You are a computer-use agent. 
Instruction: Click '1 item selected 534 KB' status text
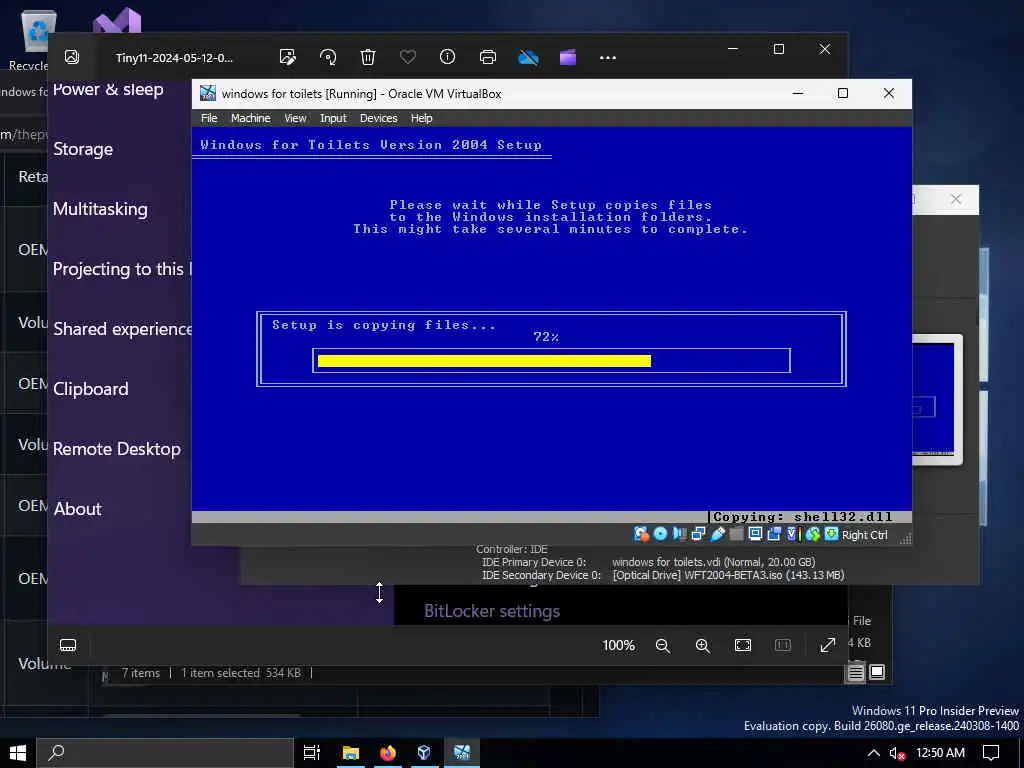pos(241,673)
